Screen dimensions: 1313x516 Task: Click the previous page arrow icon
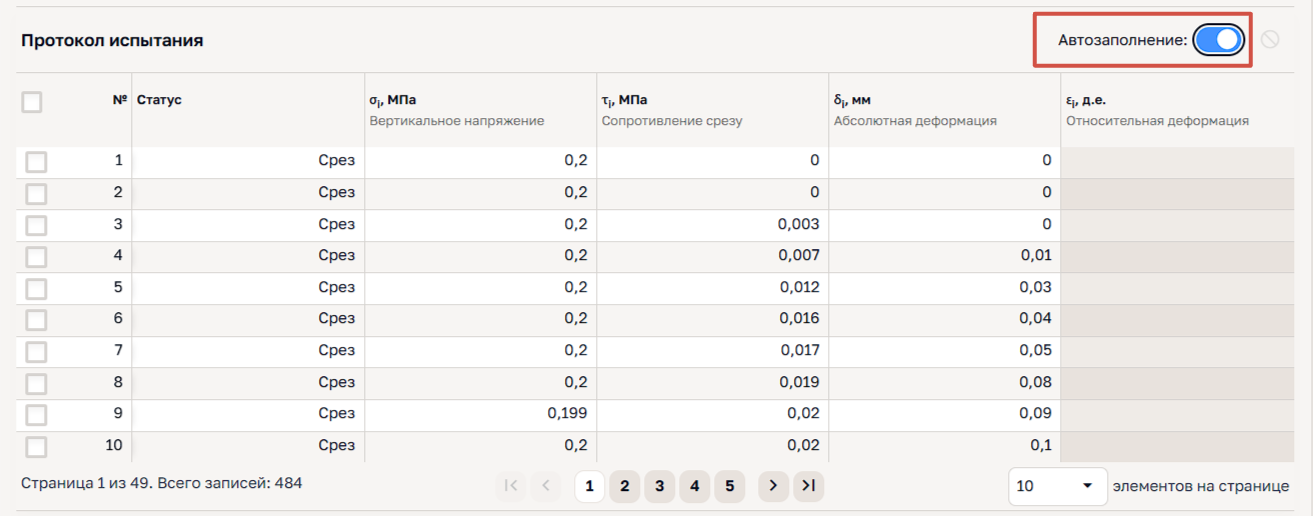click(546, 486)
